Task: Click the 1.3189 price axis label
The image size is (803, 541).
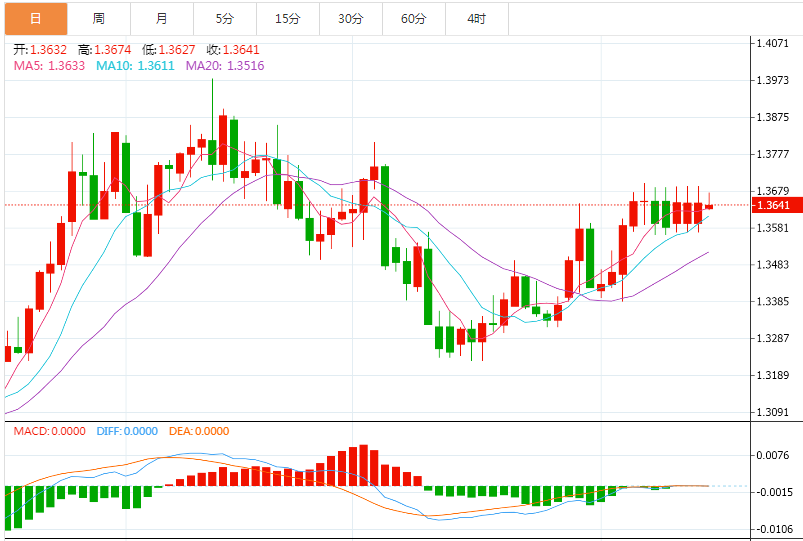Action: coord(773,375)
